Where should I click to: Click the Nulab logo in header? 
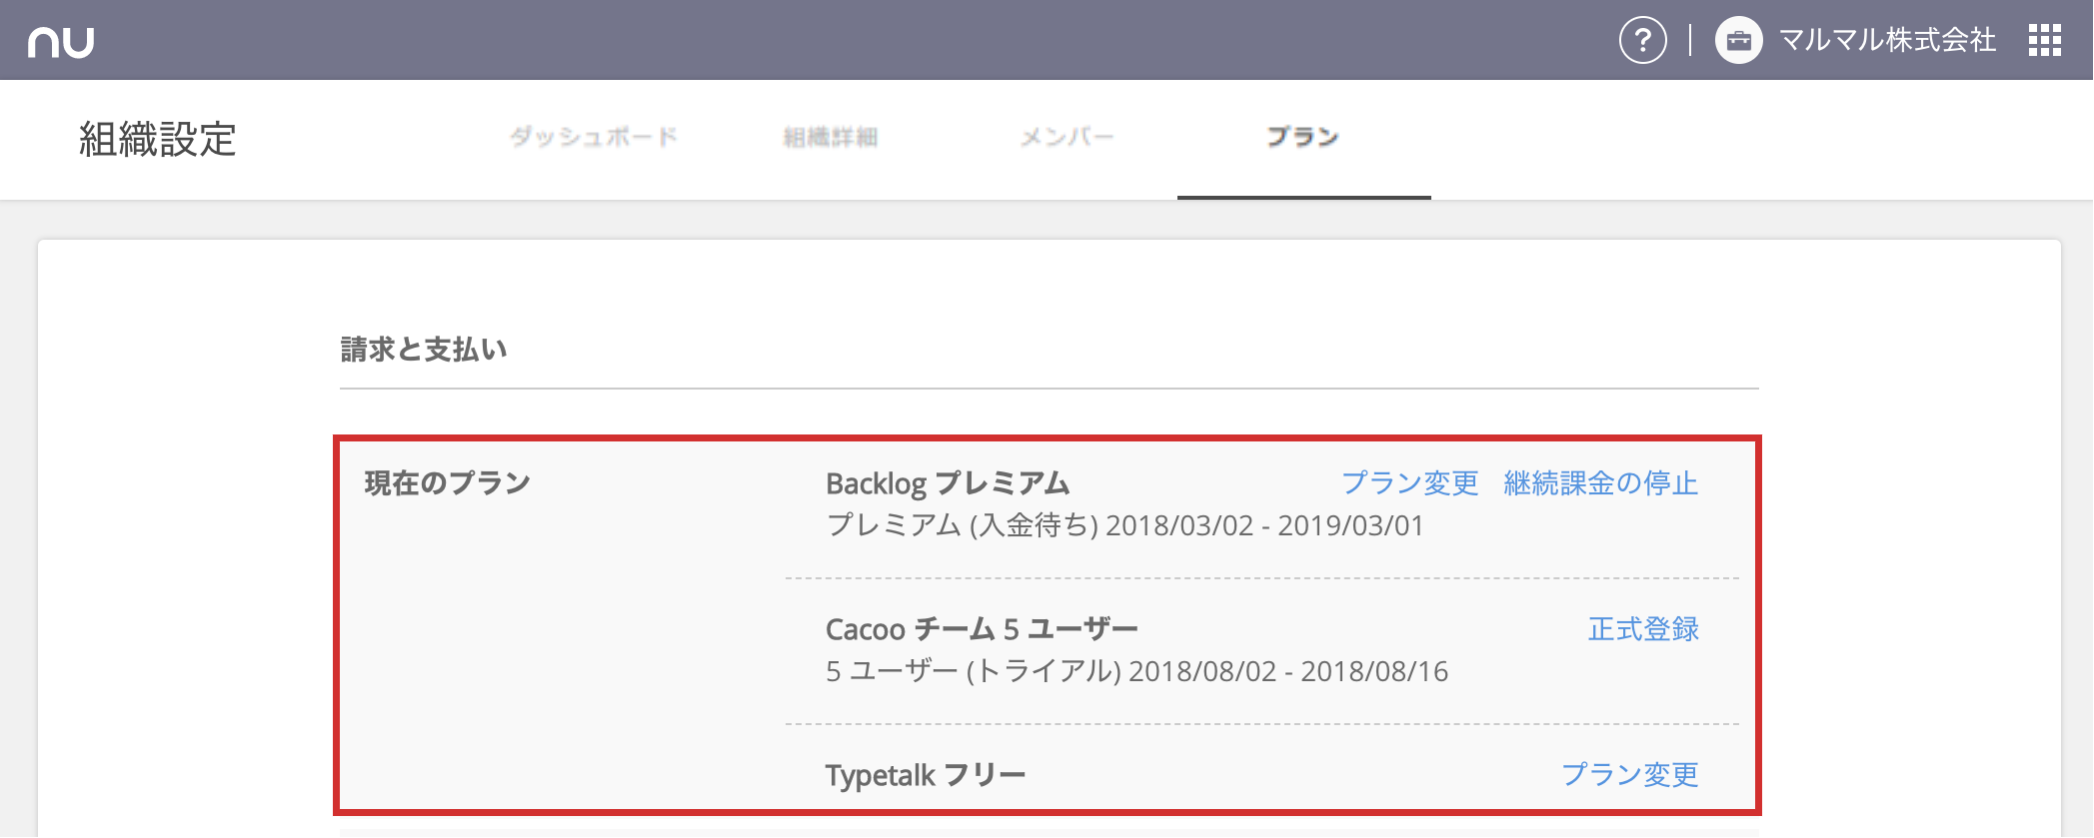pyautogui.click(x=61, y=42)
